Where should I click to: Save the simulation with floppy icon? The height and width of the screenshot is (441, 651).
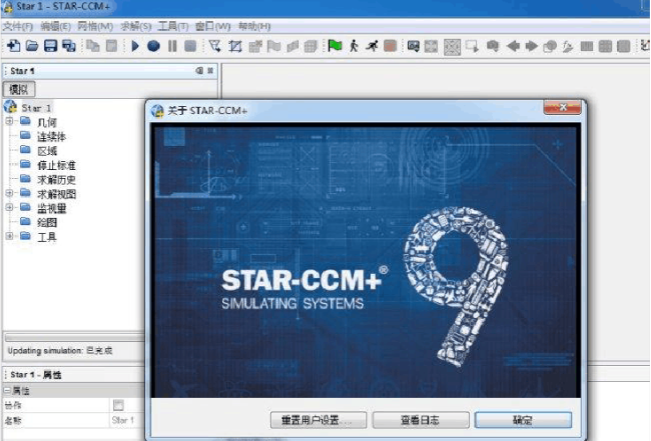pyautogui.click(x=51, y=45)
